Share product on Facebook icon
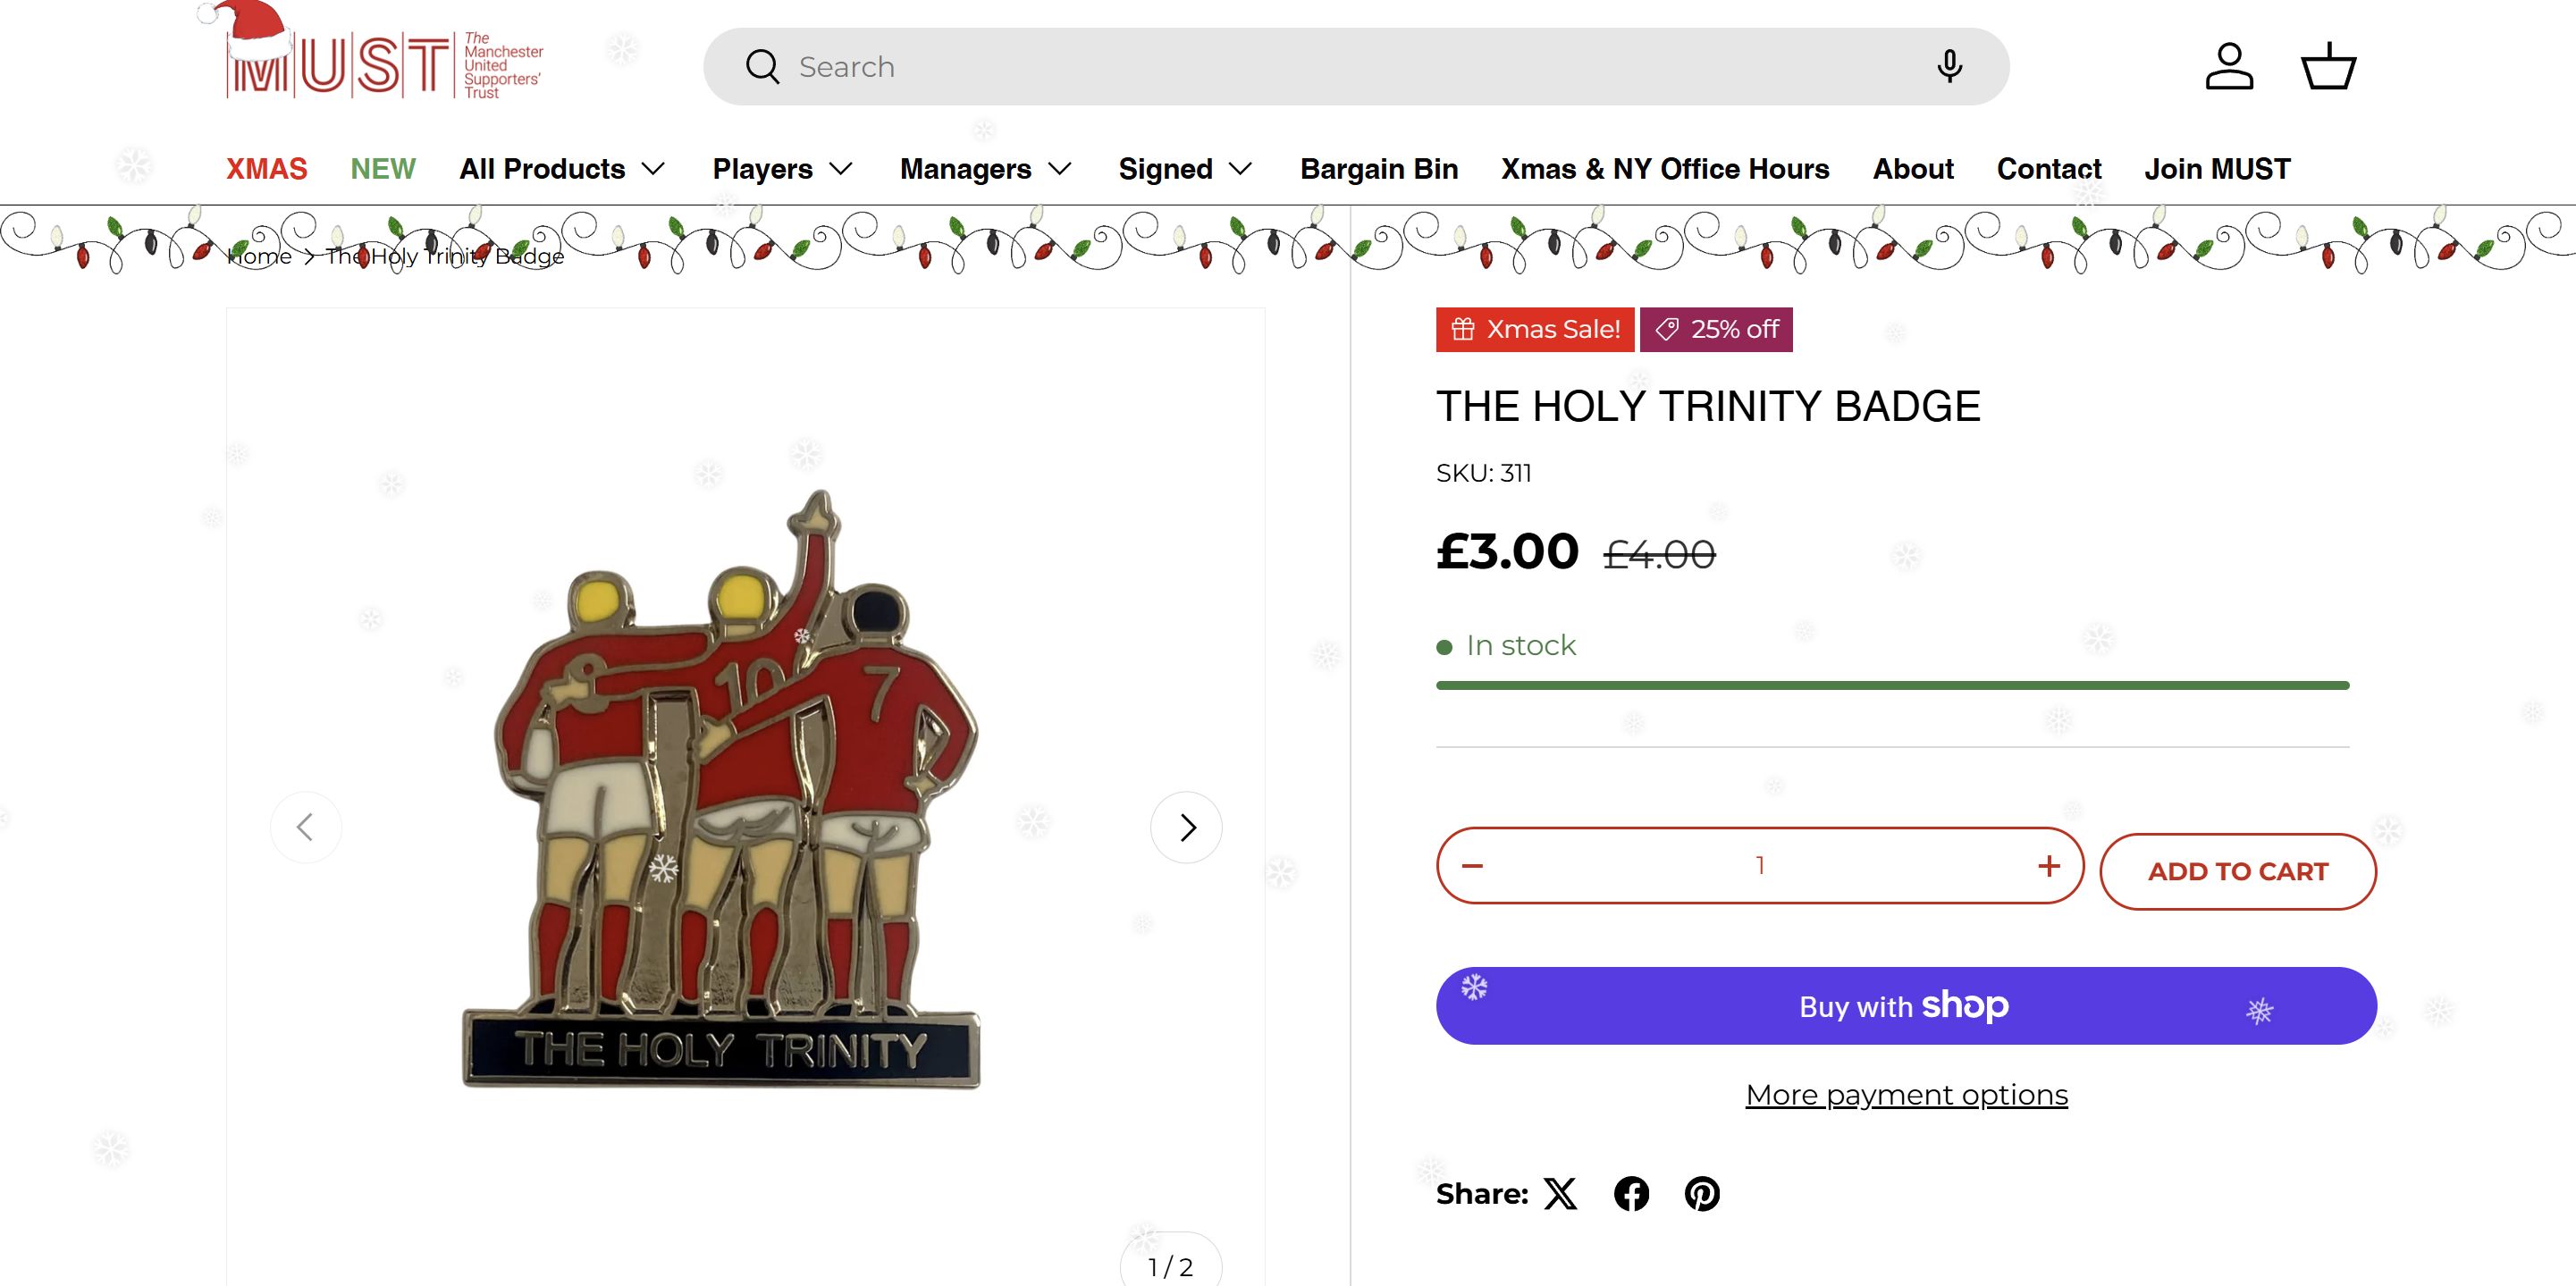The image size is (2576, 1286). tap(1631, 1194)
